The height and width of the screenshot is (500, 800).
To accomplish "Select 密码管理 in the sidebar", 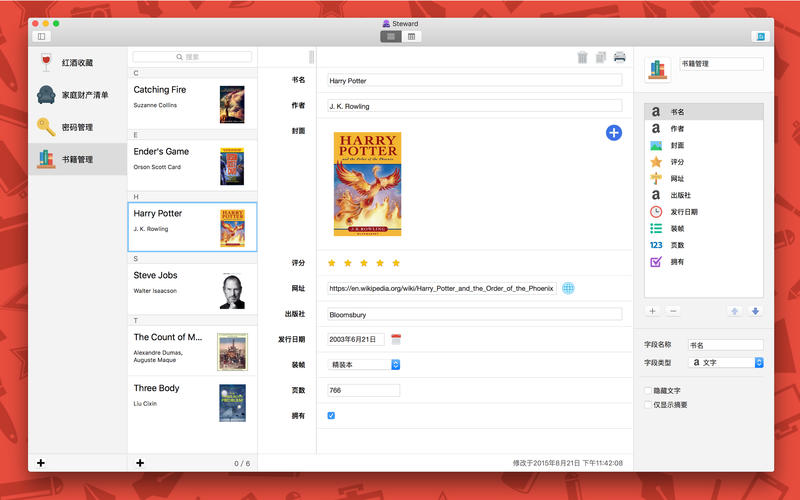I will tap(77, 127).
